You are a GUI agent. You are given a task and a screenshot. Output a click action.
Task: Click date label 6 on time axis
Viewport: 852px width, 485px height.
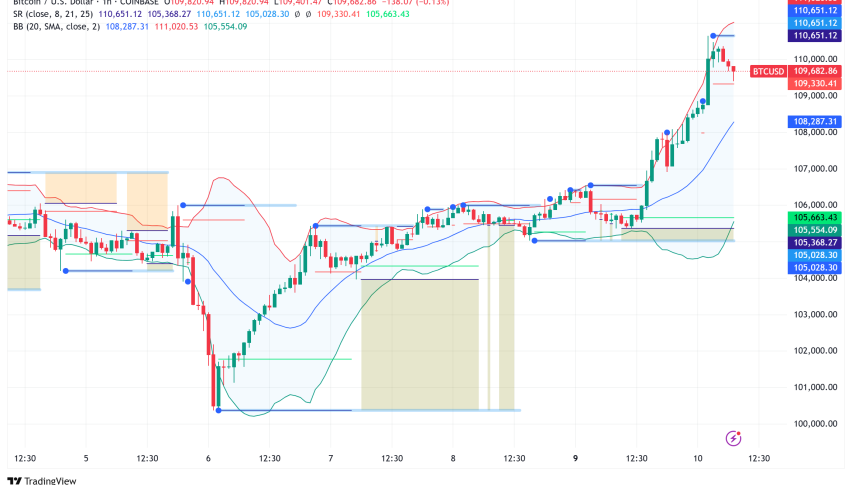point(208,458)
